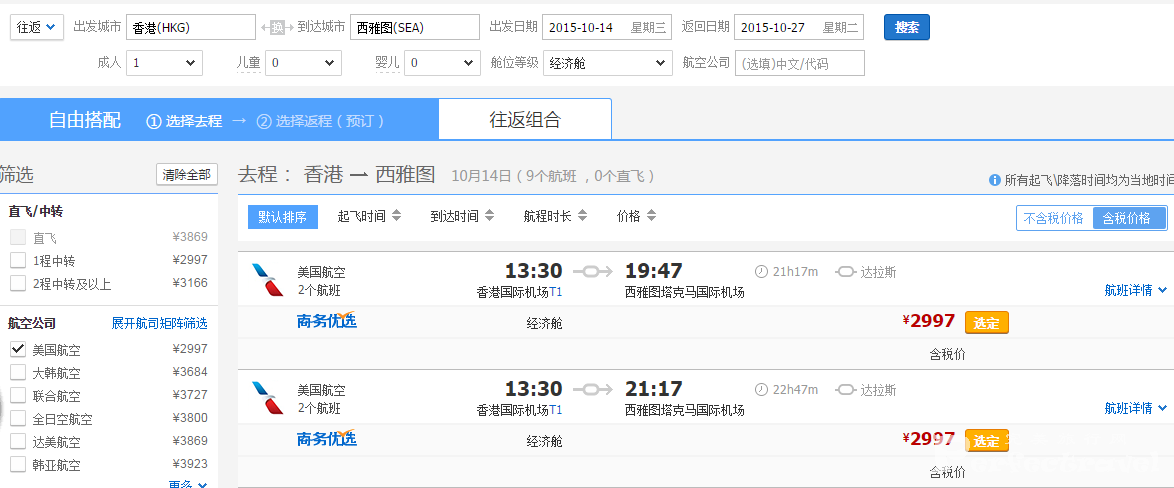Click sort arrows next to 价格
The height and width of the screenshot is (488, 1174).
point(651,216)
